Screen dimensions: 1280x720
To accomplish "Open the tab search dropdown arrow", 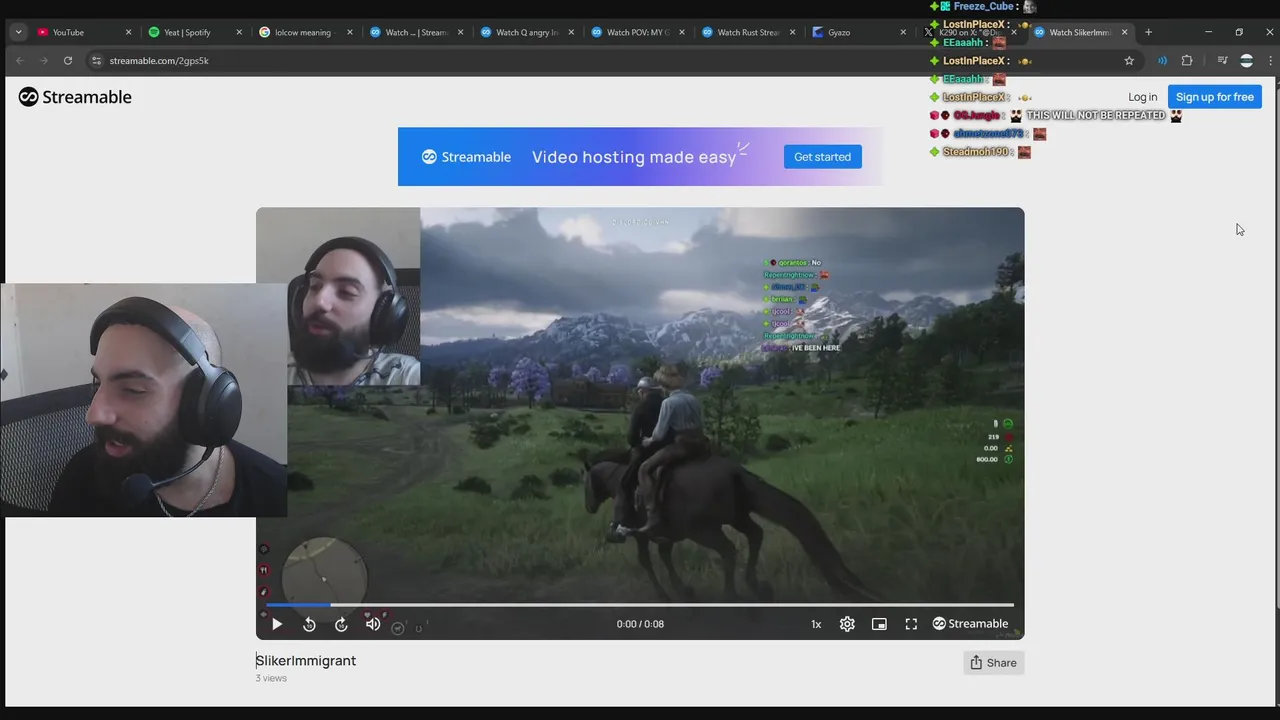I will 18,32.
